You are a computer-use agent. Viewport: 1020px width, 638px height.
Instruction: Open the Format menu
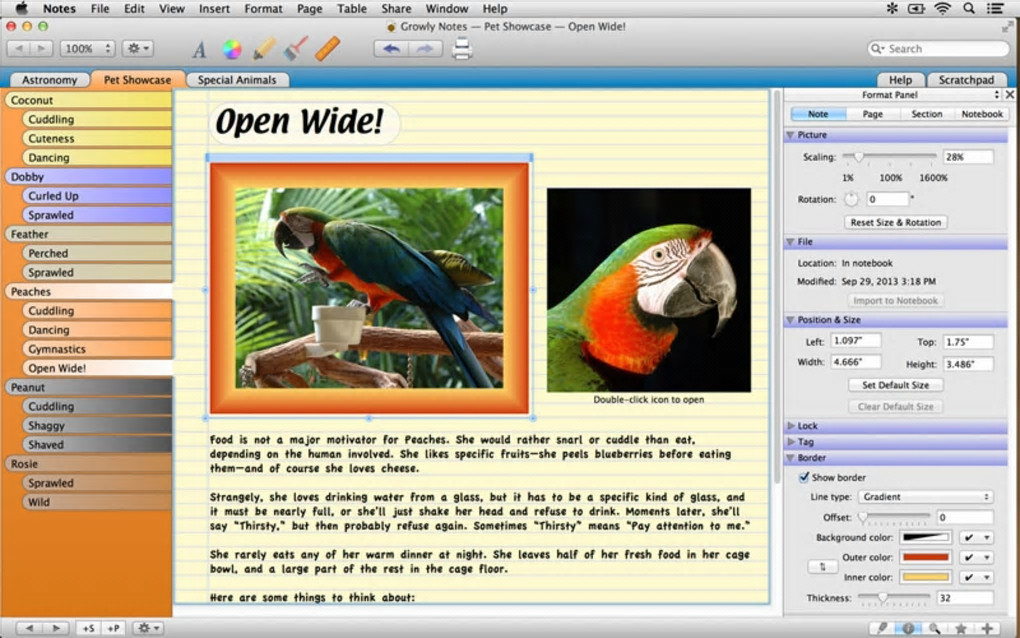pos(263,8)
